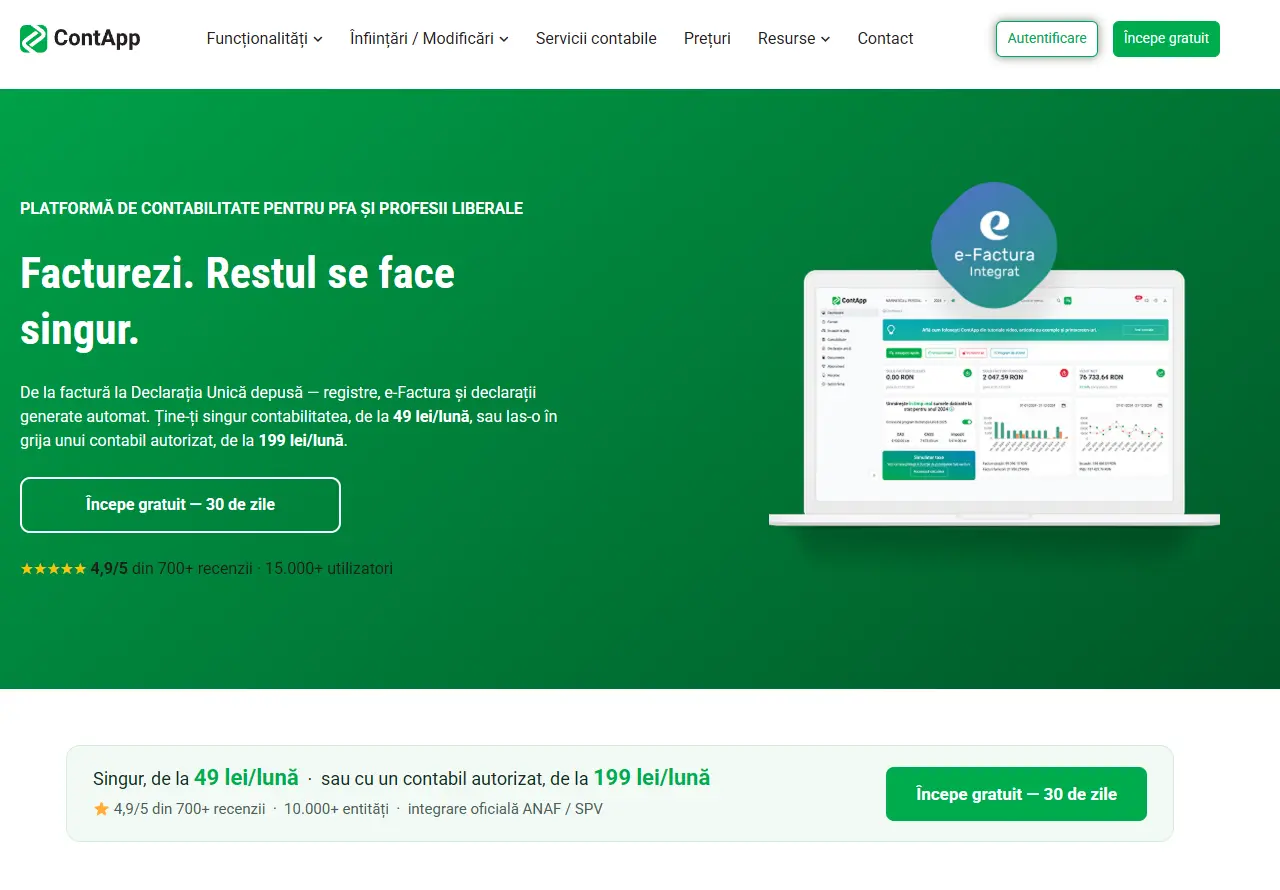Viewport: 1280px width, 890px height.
Task: Click the "Facturezi. Restul se face singur." headline
Action: click(238, 301)
